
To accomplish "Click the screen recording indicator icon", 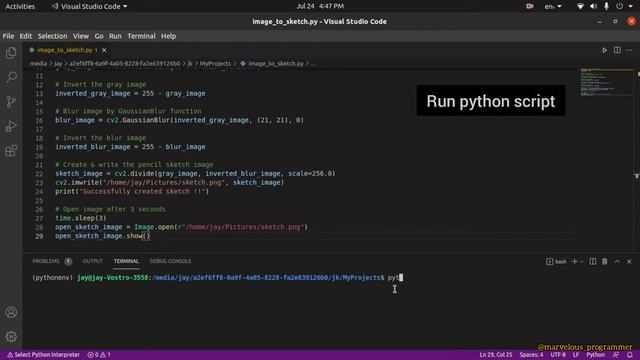I will click(530, 7).
